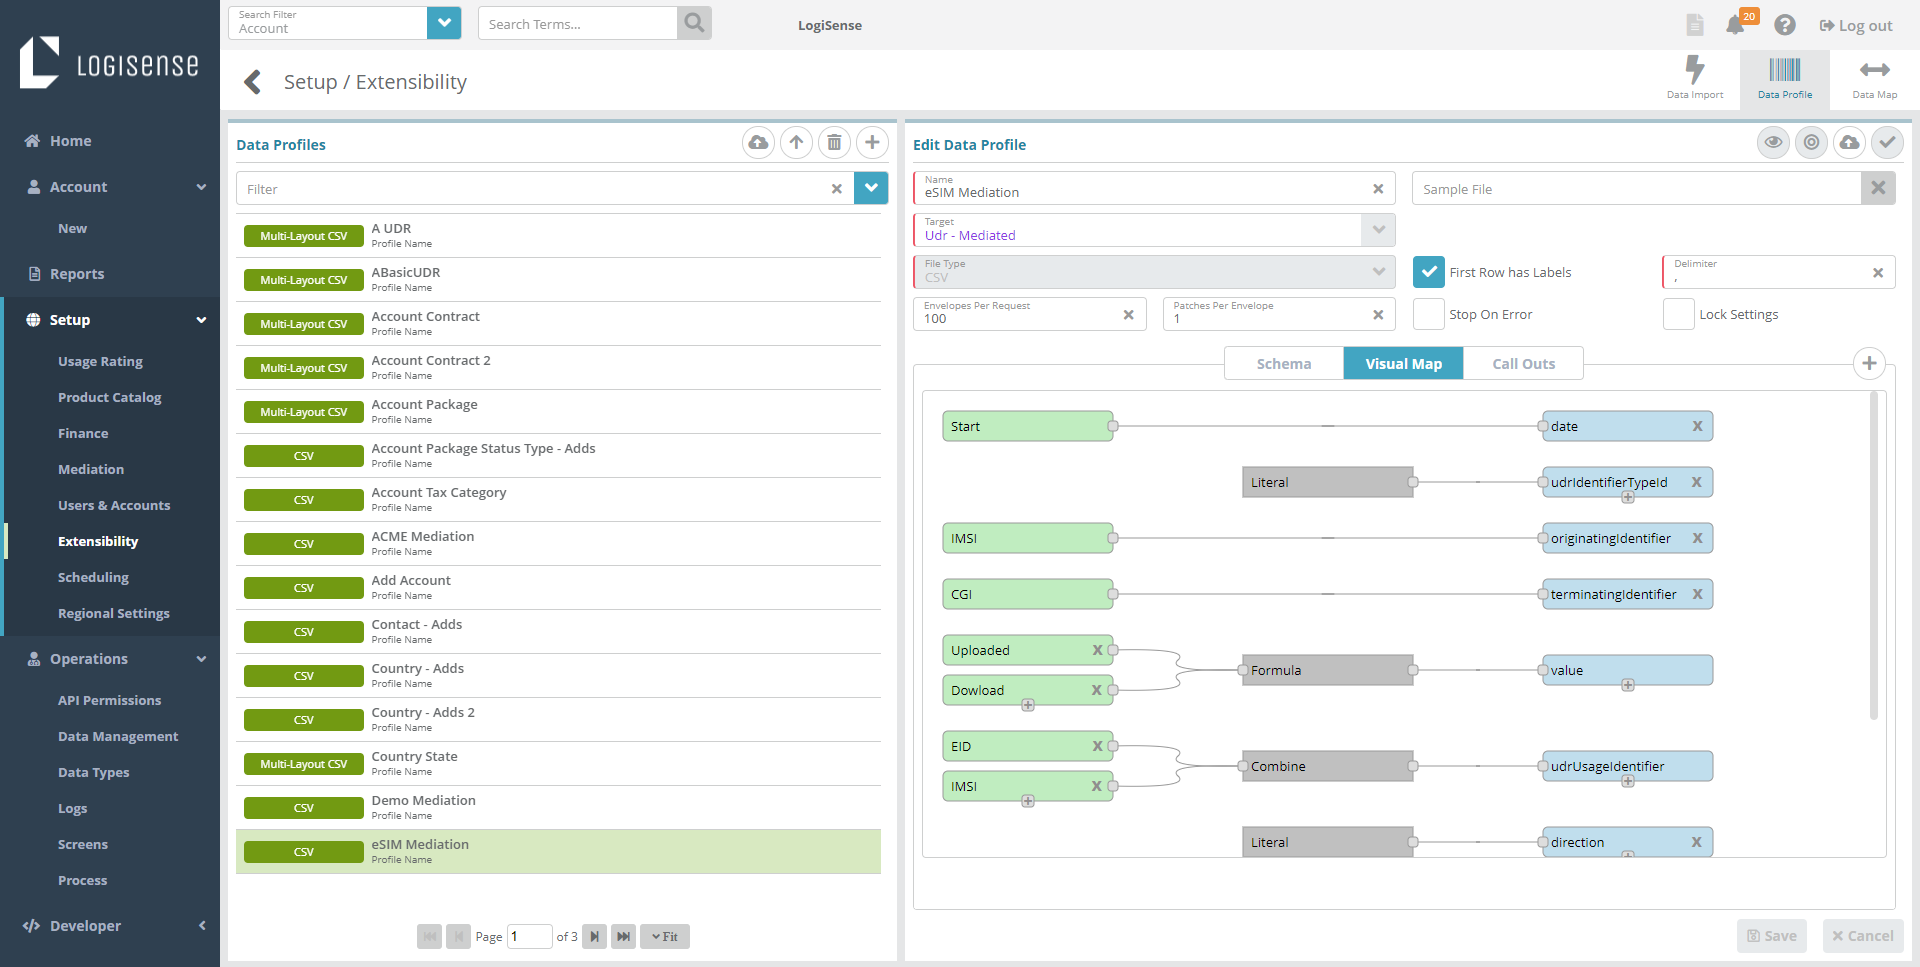The width and height of the screenshot is (1920, 967).
Task: Toggle First Row has Labels checkbox
Action: tap(1428, 272)
